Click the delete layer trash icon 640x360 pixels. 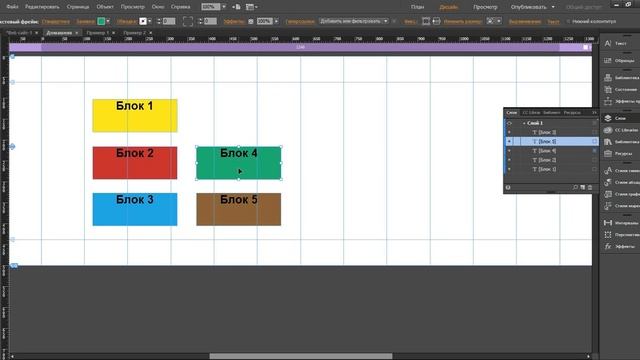590,187
